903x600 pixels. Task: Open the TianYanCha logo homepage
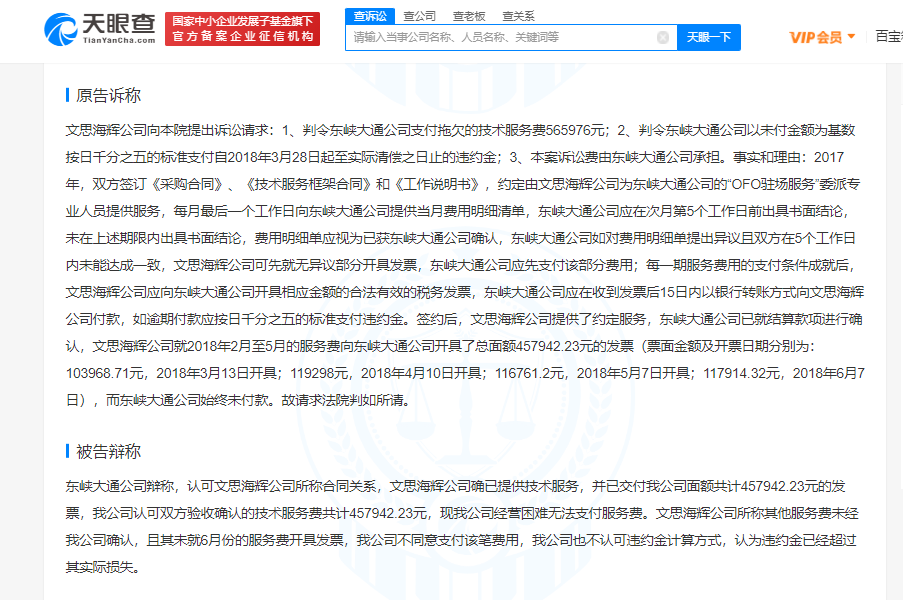pyautogui.click(x=100, y=29)
